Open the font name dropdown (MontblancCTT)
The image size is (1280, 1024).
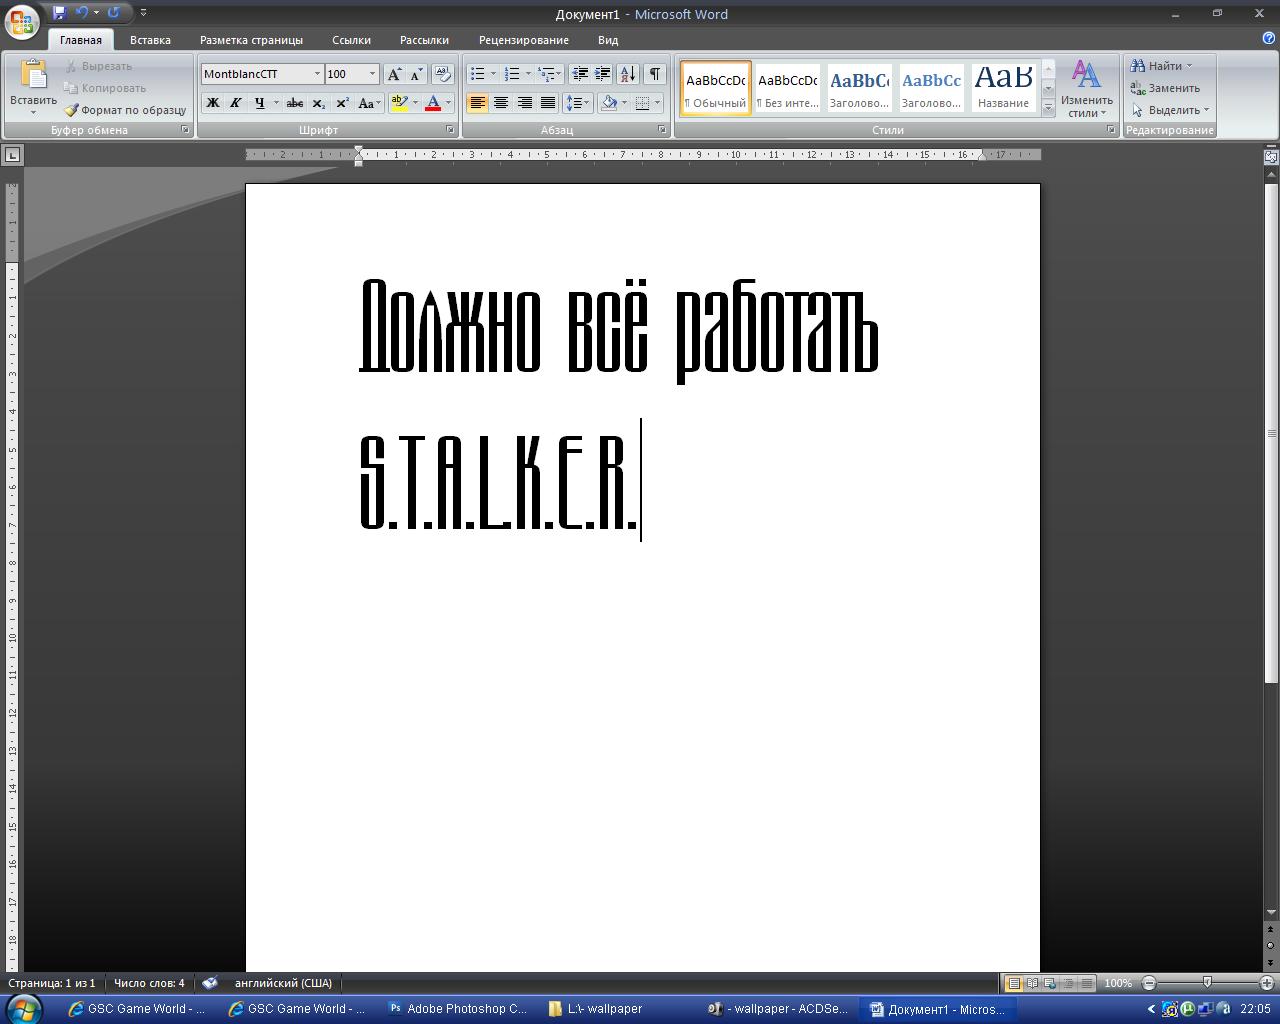317,74
